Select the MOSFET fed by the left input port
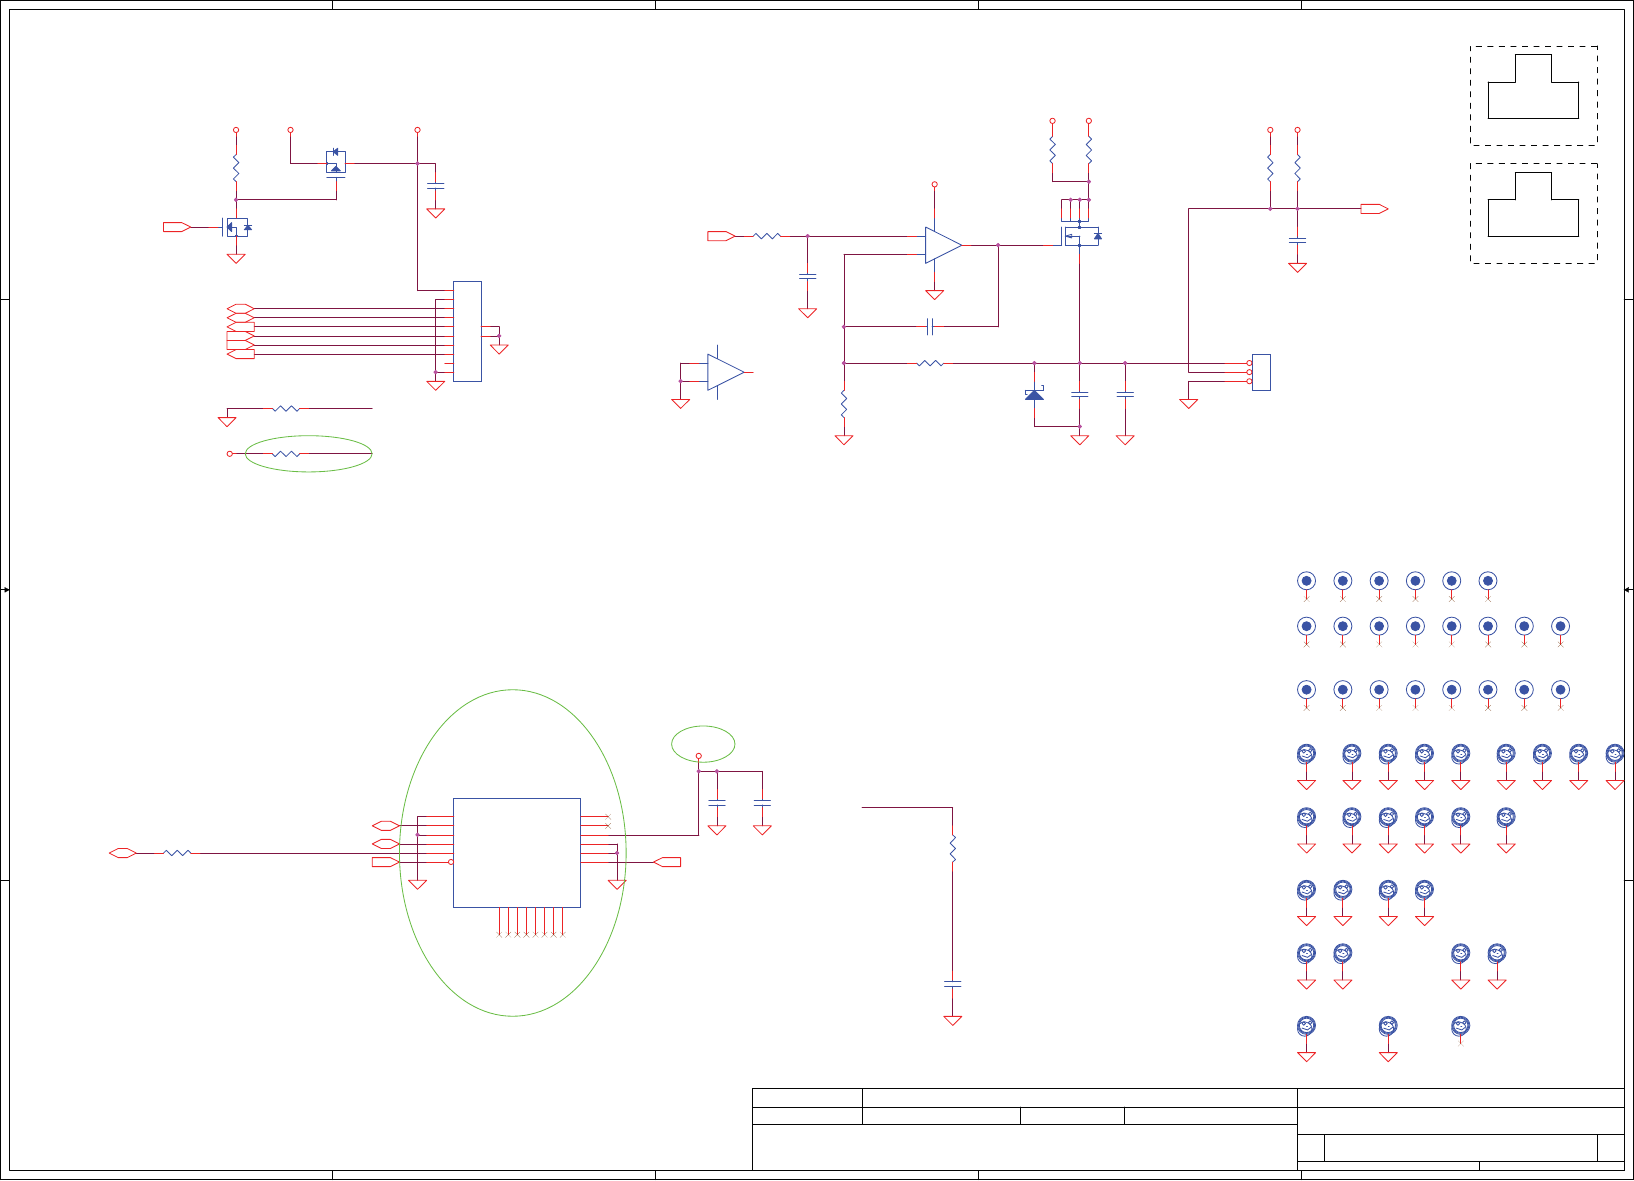Image resolution: width=1634 pixels, height=1181 pixels. coord(238,227)
